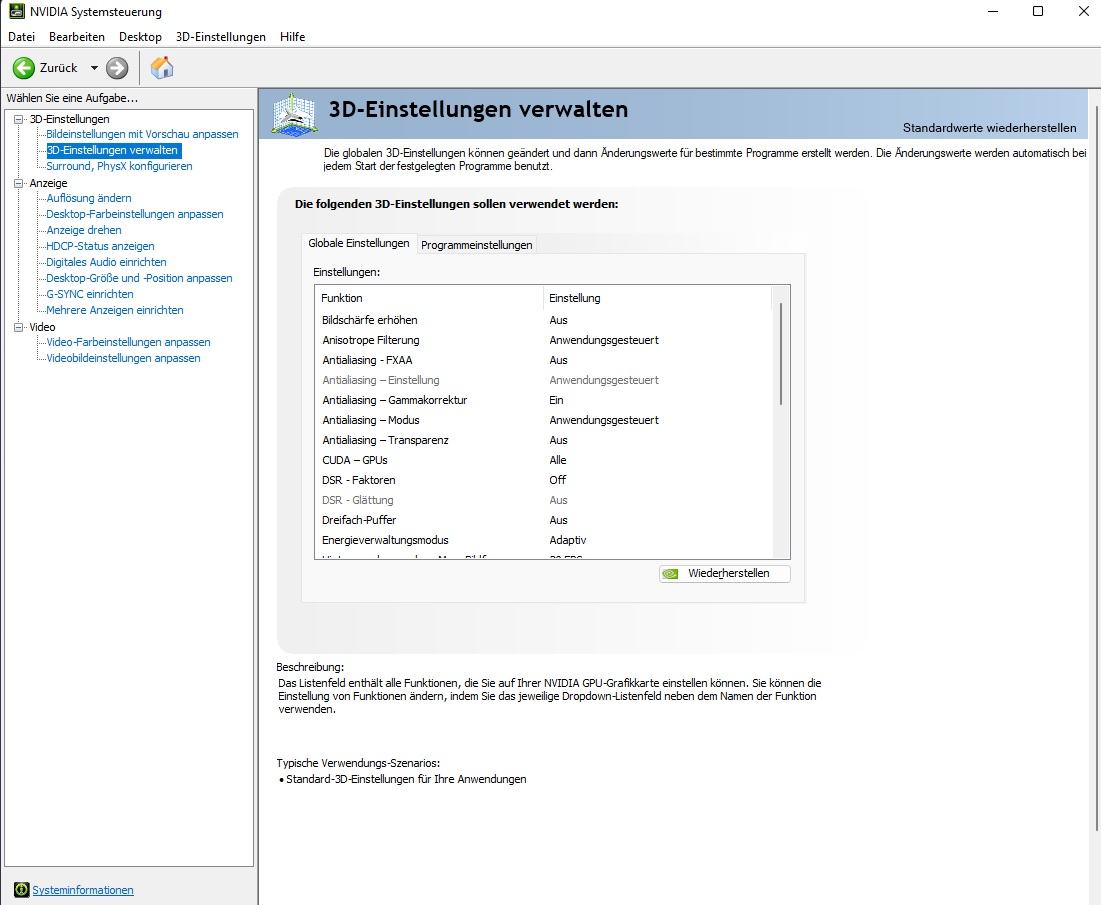
Task: Click the 3D cube header icon
Action: click(295, 114)
